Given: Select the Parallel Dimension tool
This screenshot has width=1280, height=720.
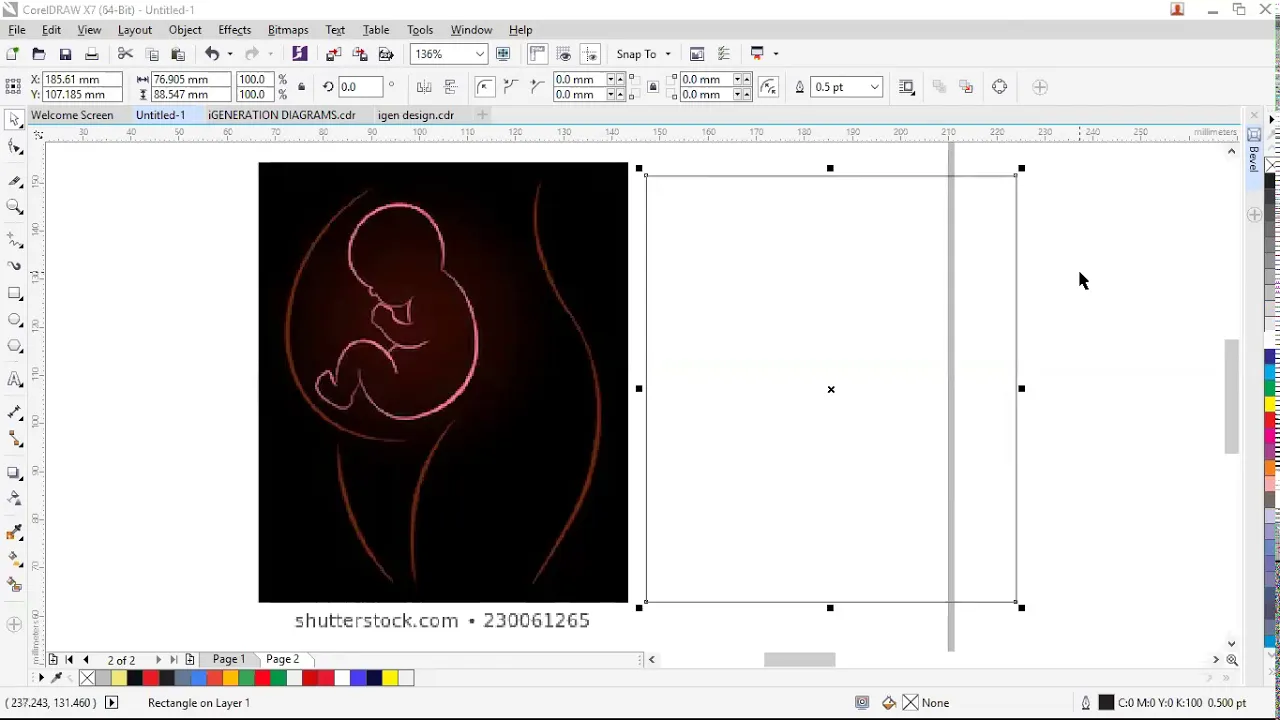Looking at the screenshot, I should tap(14, 413).
